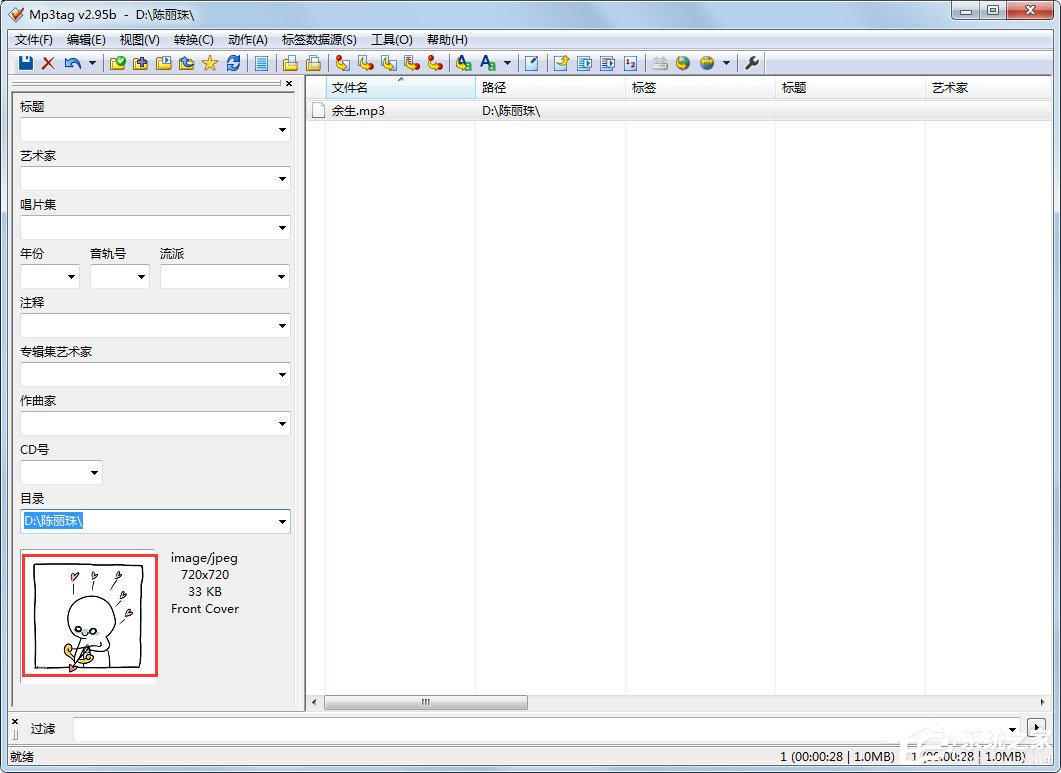Expand the 注释 combo box
The image size is (1061, 773).
coord(282,326)
